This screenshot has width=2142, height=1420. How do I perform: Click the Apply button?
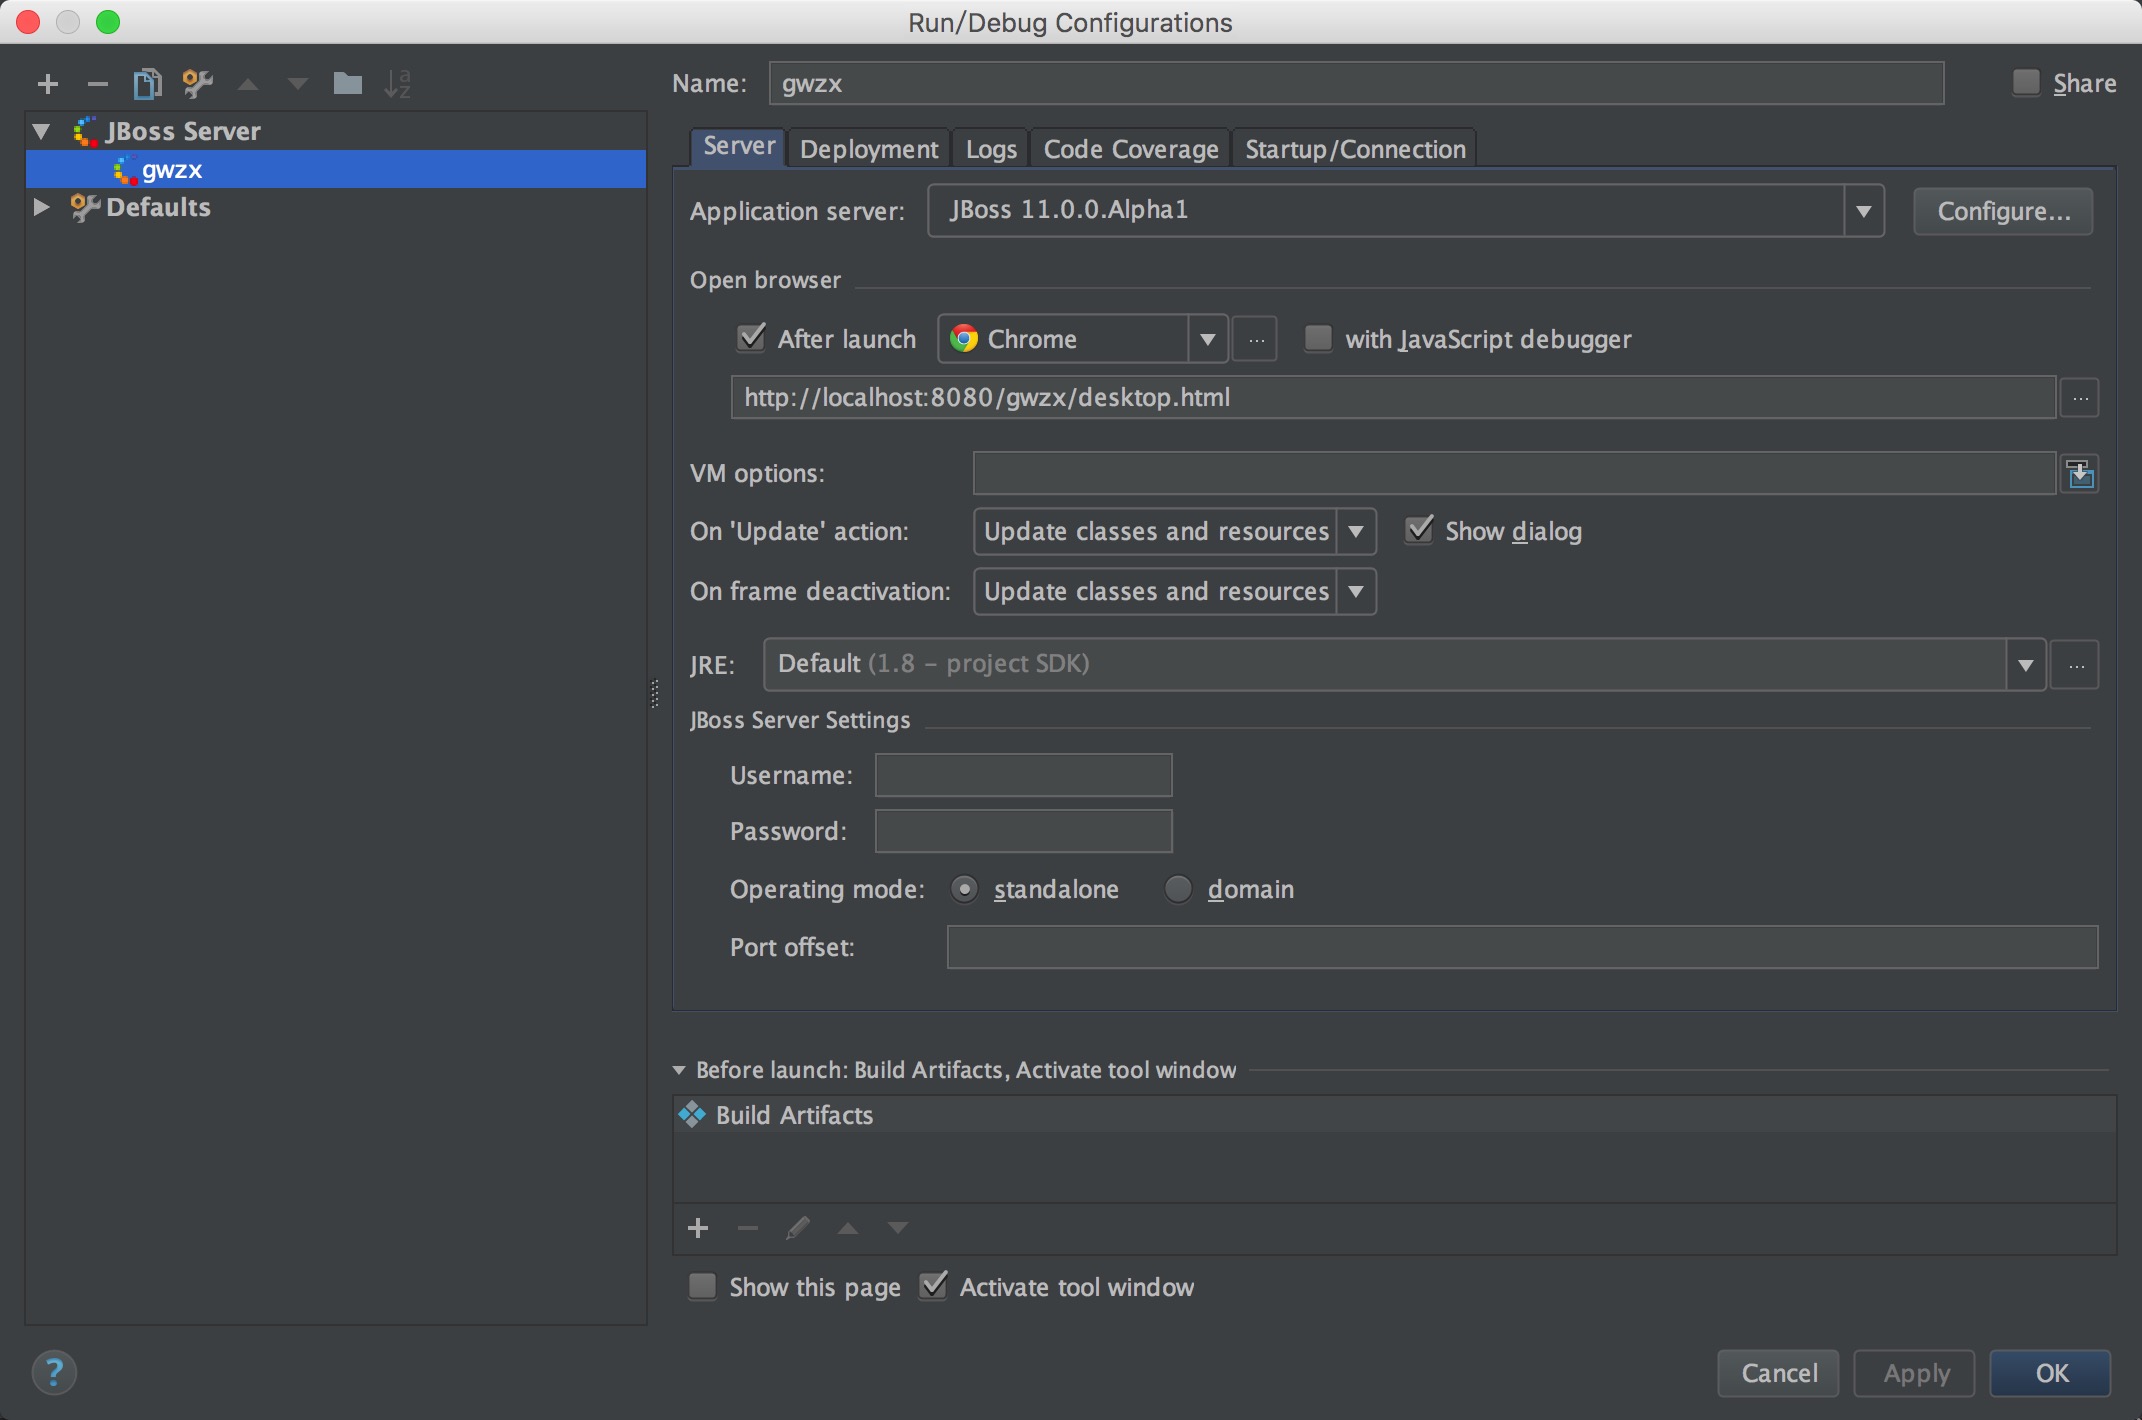pyautogui.click(x=1915, y=1373)
